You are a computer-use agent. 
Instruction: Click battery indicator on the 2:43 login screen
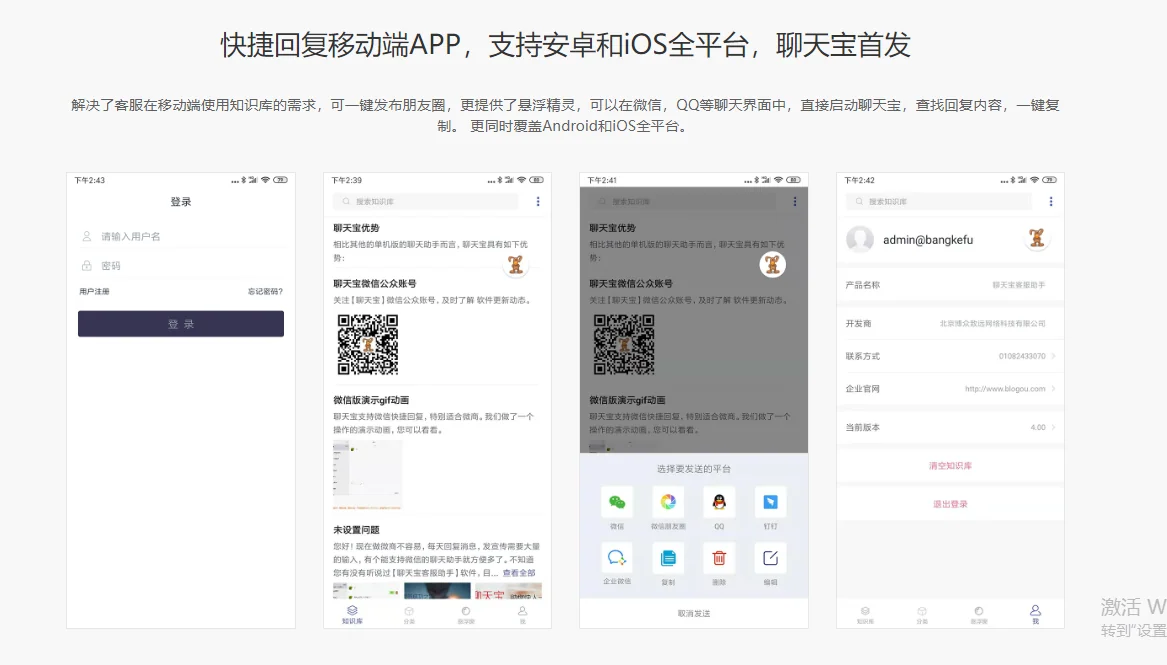(281, 180)
